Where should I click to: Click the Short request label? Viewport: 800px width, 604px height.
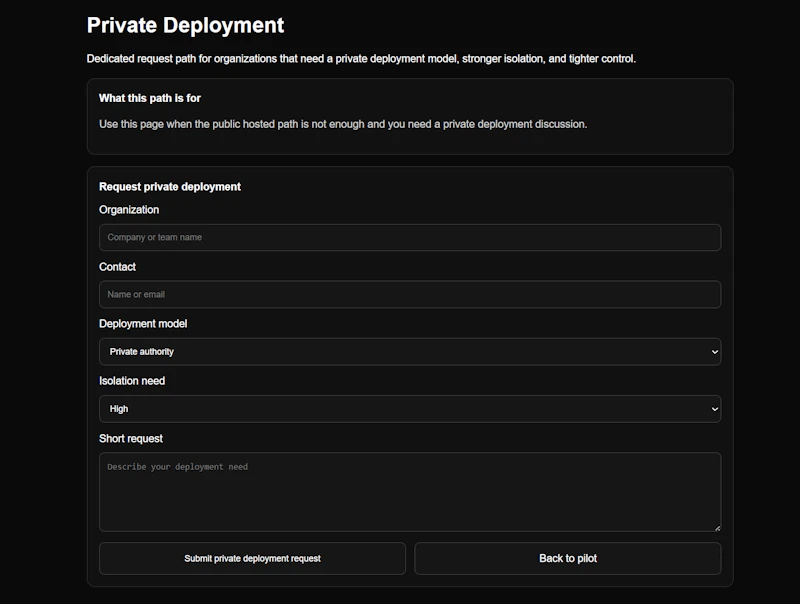tap(131, 438)
